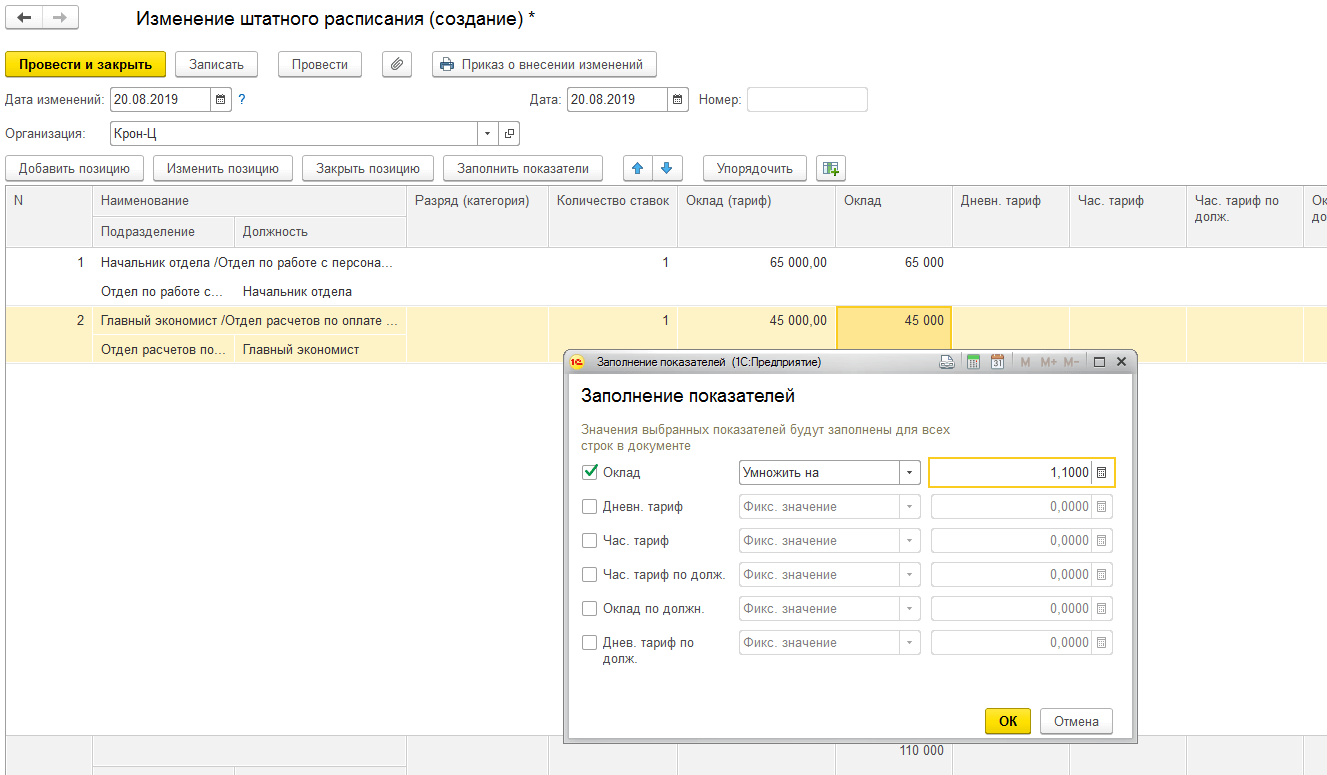Screen dimensions: 1327x775
Task: Click the Приказ о внесении изменений button
Action: [544, 64]
